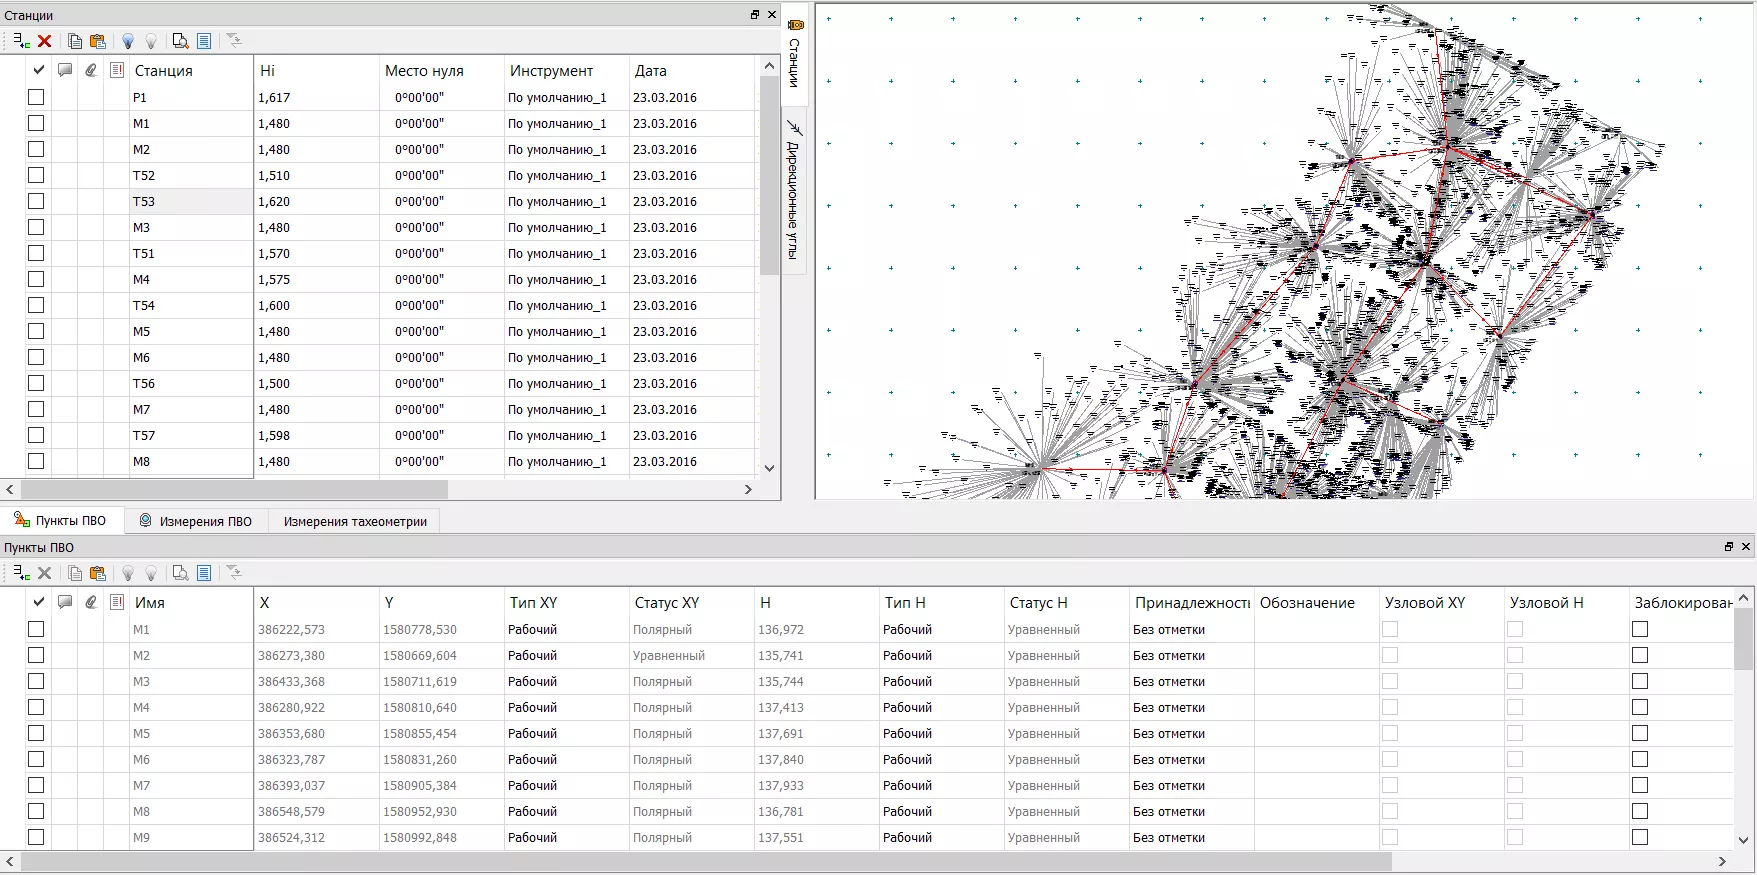Viewport: 1757px width, 875px height.
Task: Click find (magnifier) icon in Станции toolbar
Action: [180, 41]
